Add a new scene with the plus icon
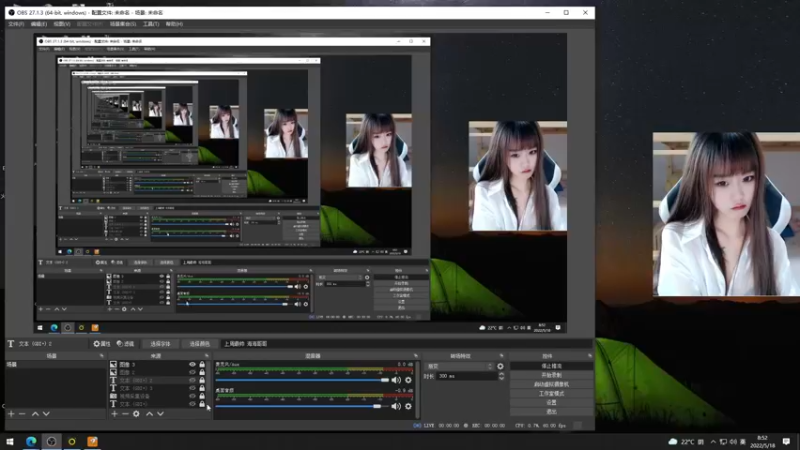Viewport: 800px width, 450px height. pos(11,414)
